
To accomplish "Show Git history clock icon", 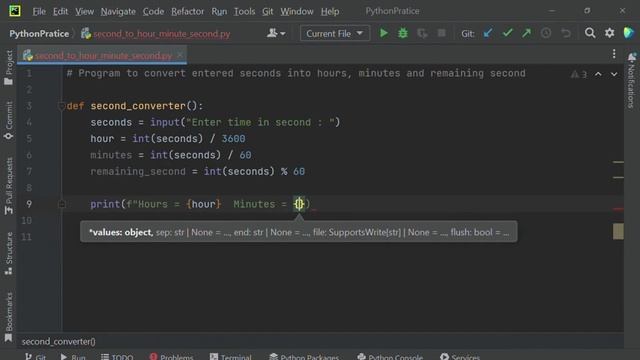I will (x=546, y=33).
